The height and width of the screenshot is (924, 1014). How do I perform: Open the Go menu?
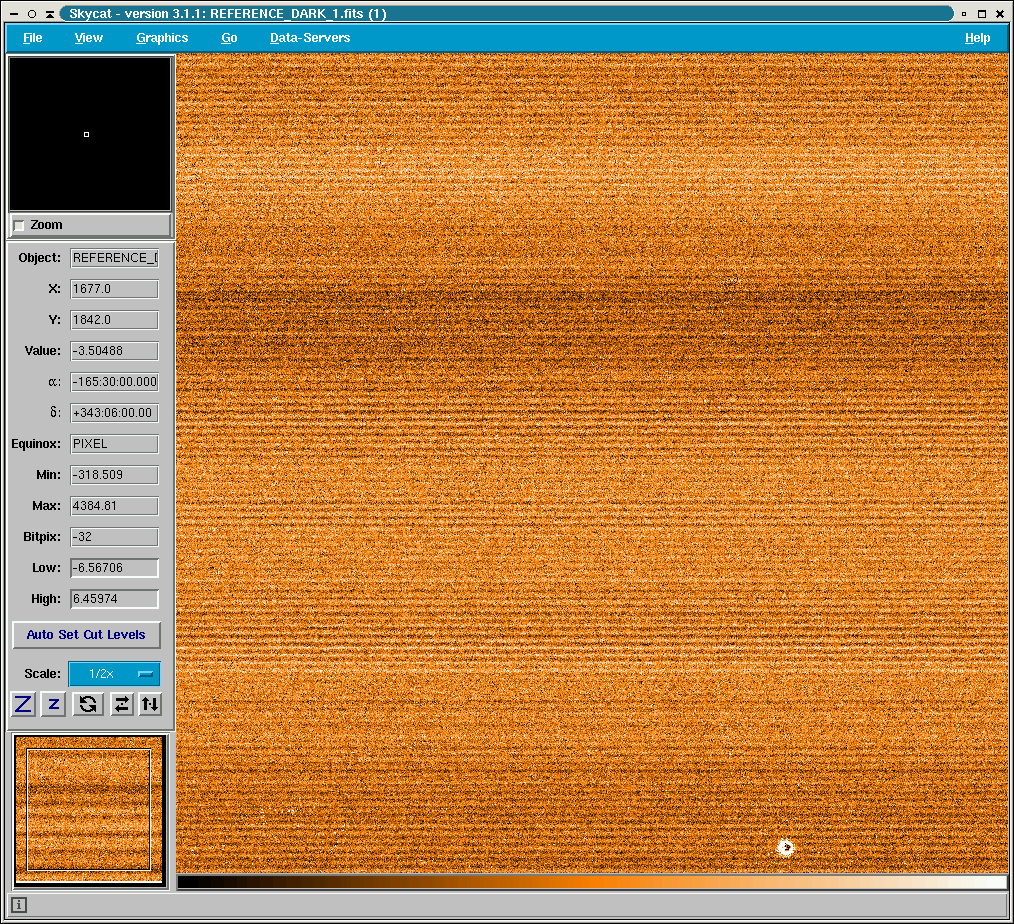point(229,38)
